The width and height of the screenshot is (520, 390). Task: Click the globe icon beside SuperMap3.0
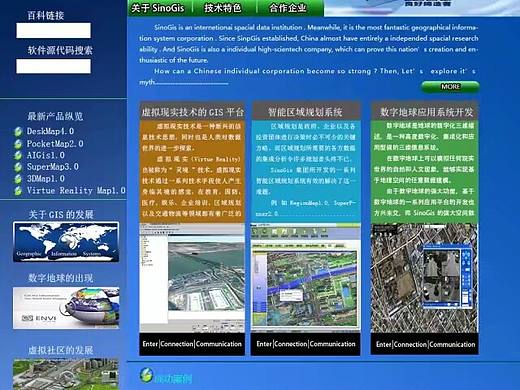18,167
